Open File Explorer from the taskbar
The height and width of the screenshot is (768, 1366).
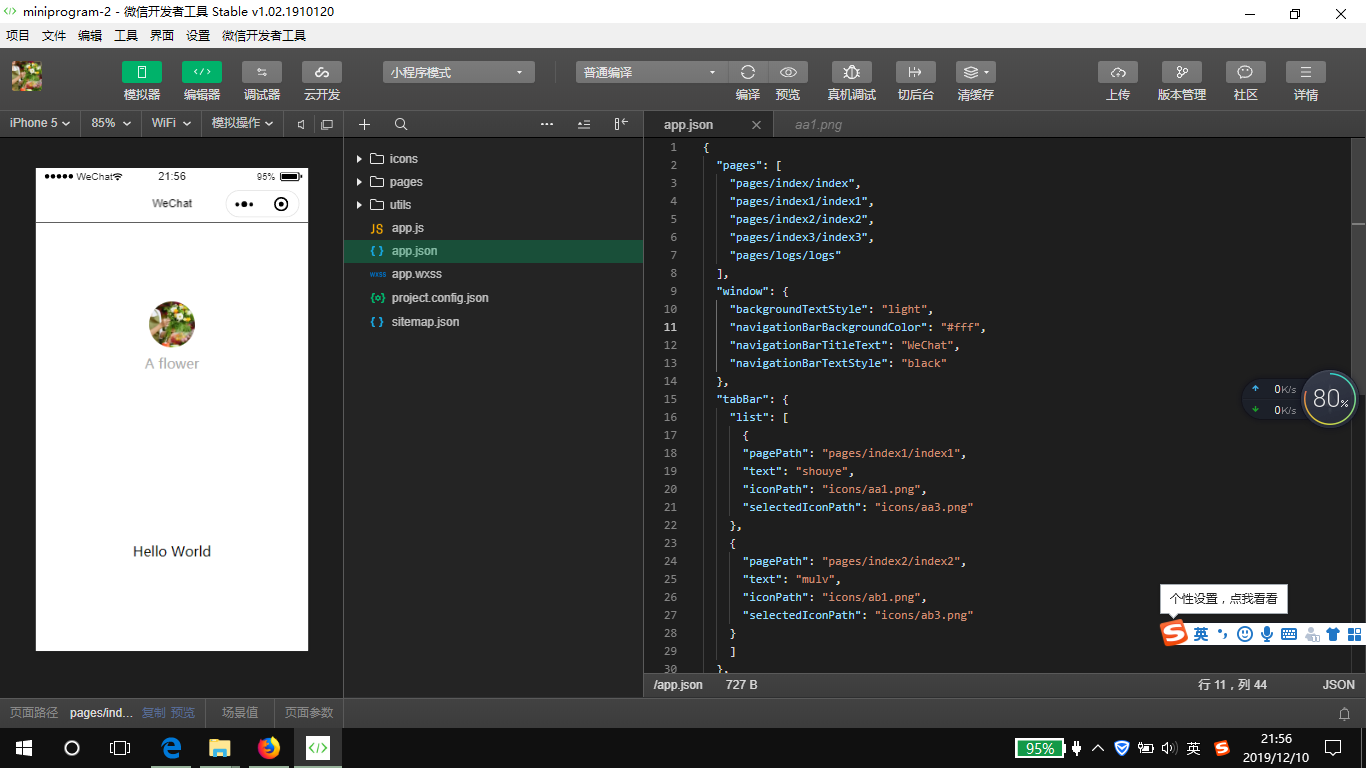[219, 748]
